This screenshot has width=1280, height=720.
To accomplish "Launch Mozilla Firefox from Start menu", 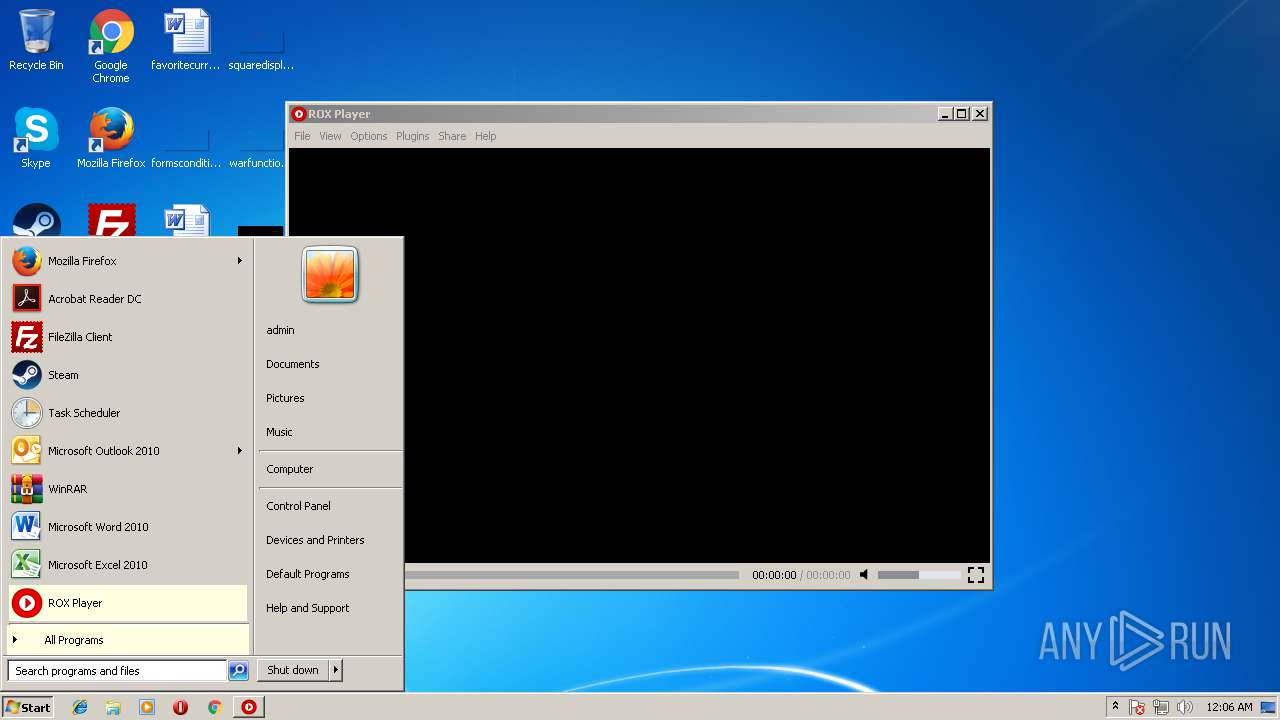I will 127,261.
